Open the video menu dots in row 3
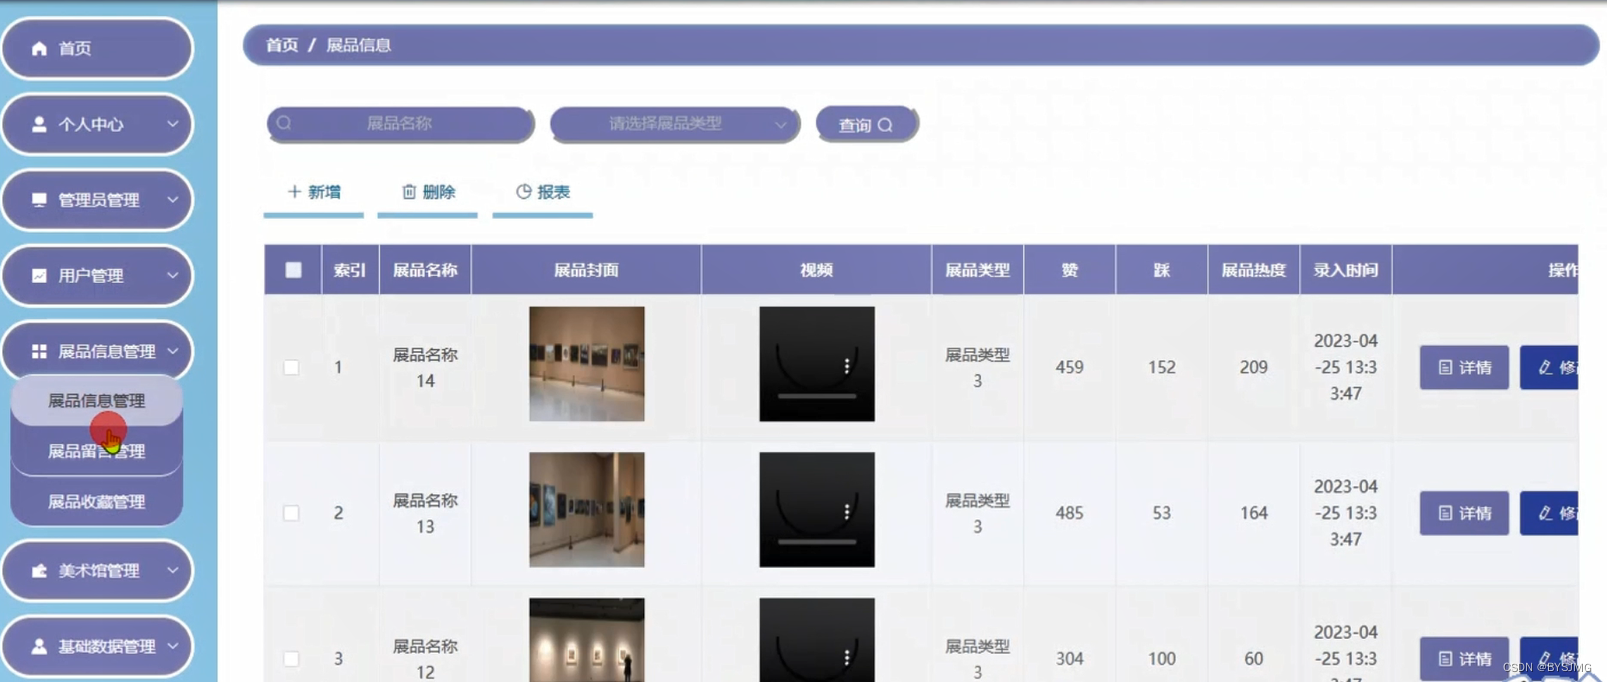The width and height of the screenshot is (1607, 682). (x=847, y=657)
